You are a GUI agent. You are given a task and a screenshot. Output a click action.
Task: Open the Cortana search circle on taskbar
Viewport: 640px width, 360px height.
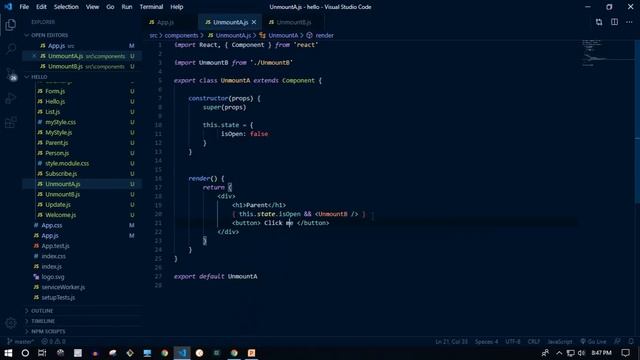(25, 353)
